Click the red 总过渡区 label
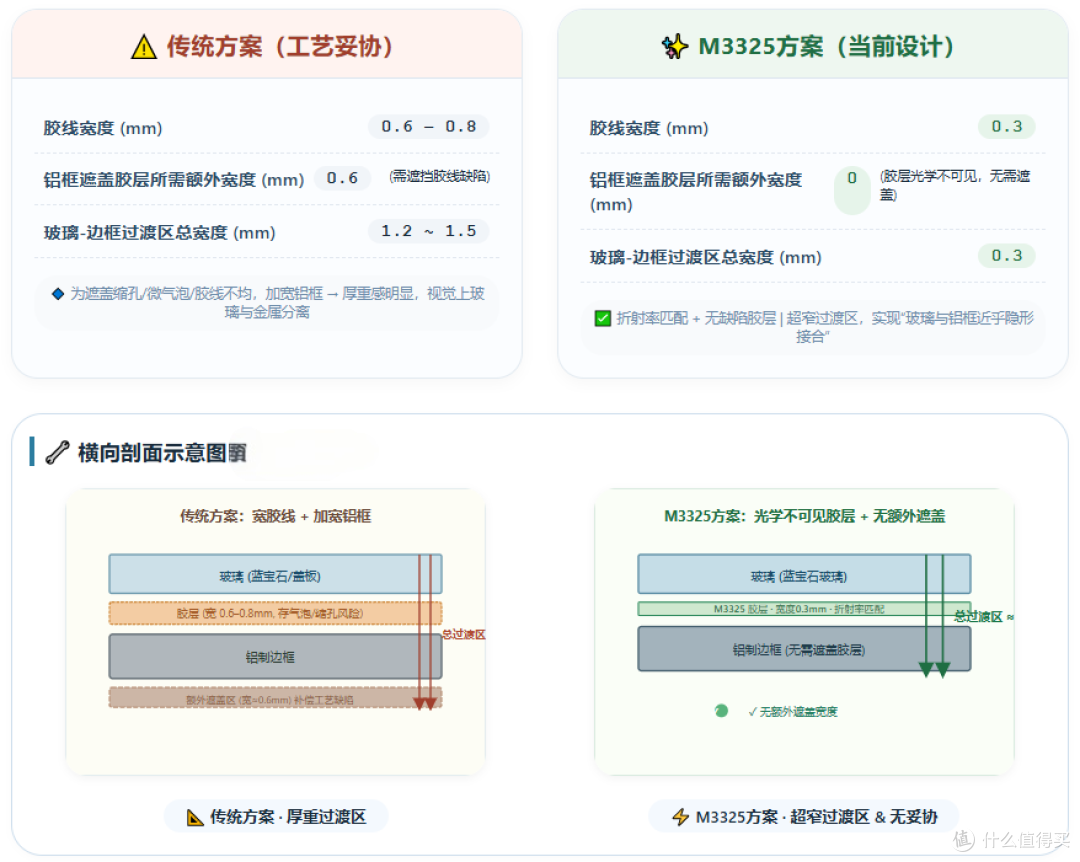Image resolution: width=1080 pixels, height=862 pixels. point(464,635)
